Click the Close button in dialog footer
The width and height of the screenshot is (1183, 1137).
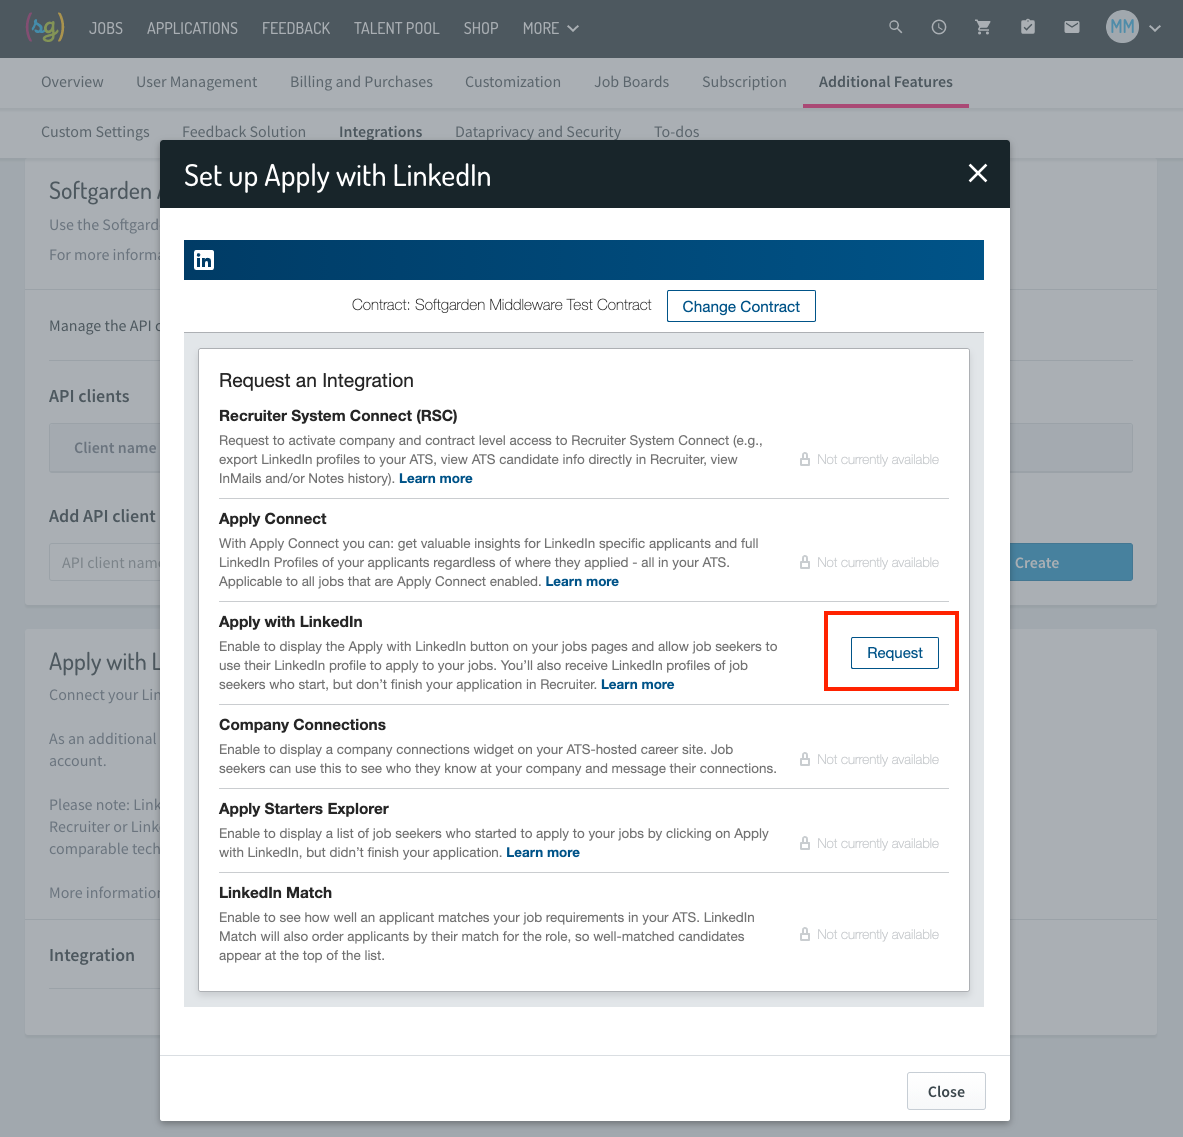point(946,1091)
